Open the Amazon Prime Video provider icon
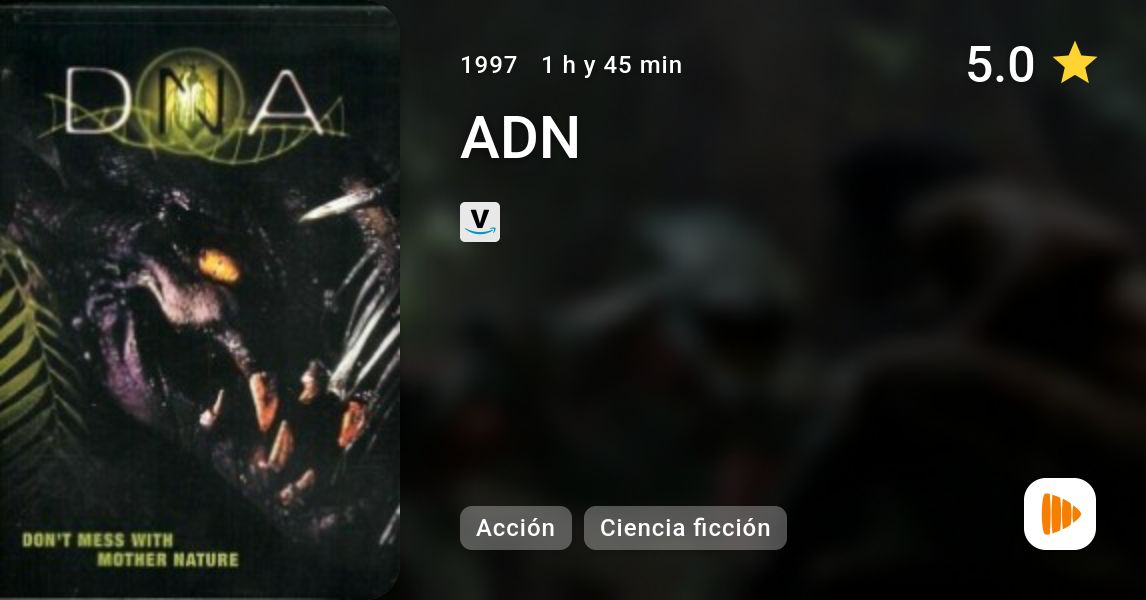The height and width of the screenshot is (600, 1146). pos(479,221)
